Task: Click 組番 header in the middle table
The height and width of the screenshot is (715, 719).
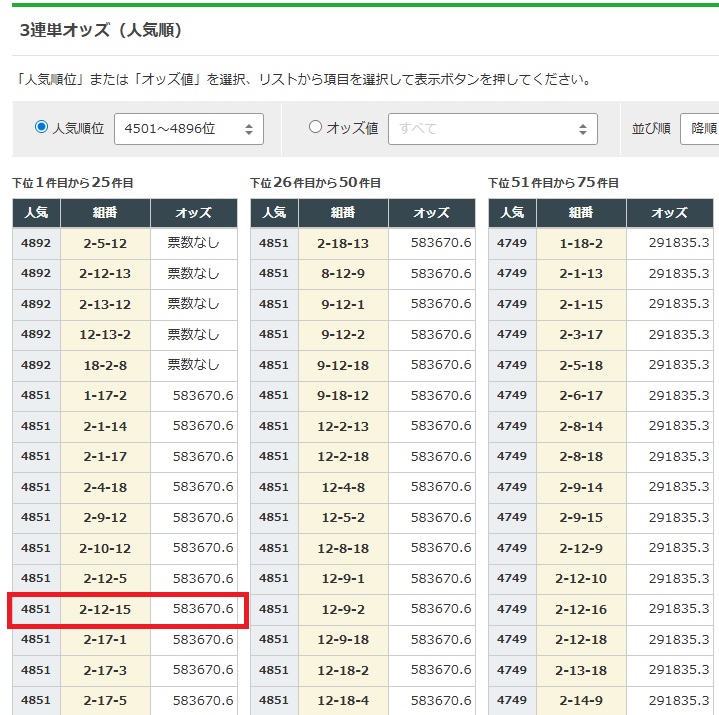Action: (x=343, y=213)
